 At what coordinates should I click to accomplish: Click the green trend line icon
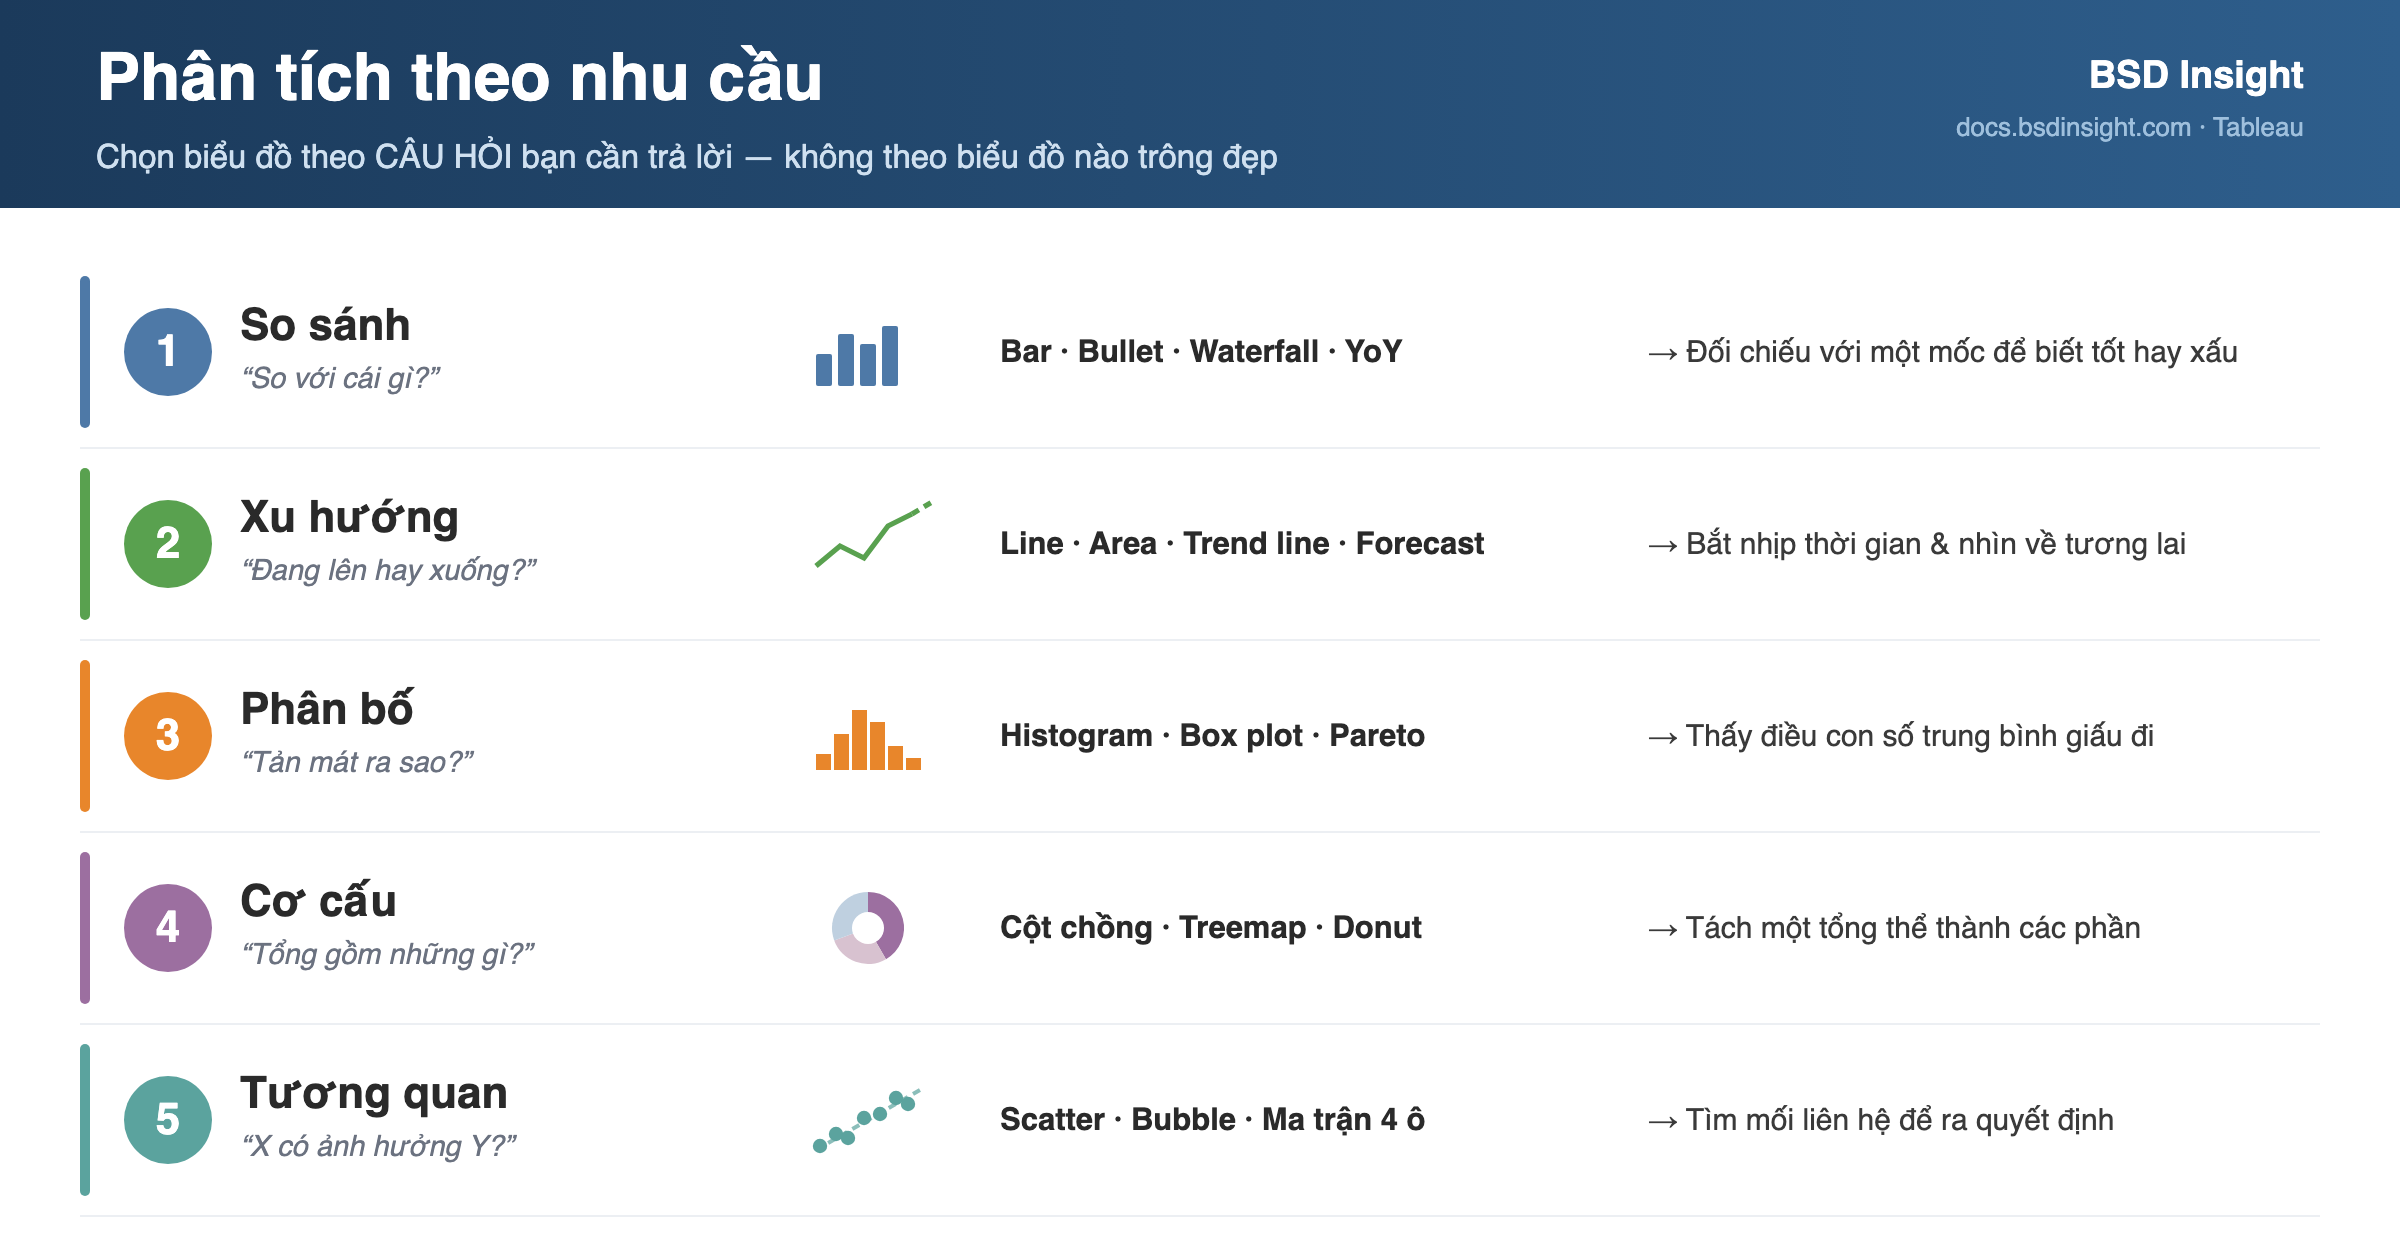(x=873, y=534)
